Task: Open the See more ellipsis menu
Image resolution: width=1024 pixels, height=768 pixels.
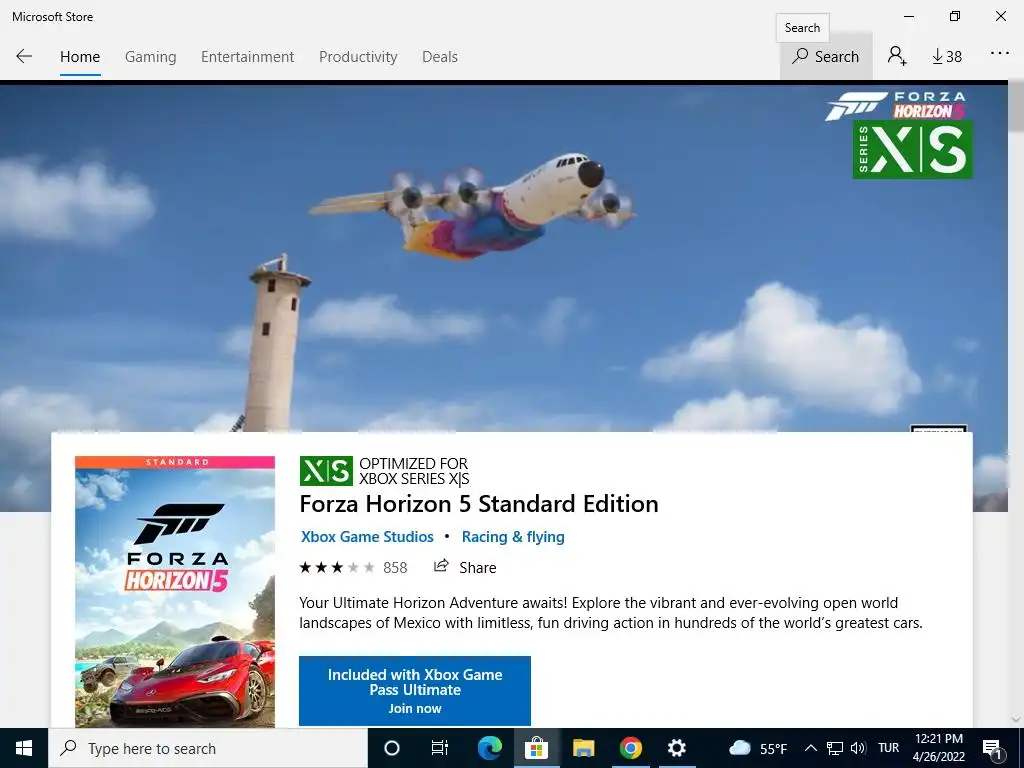Action: pyautogui.click(x=1000, y=54)
